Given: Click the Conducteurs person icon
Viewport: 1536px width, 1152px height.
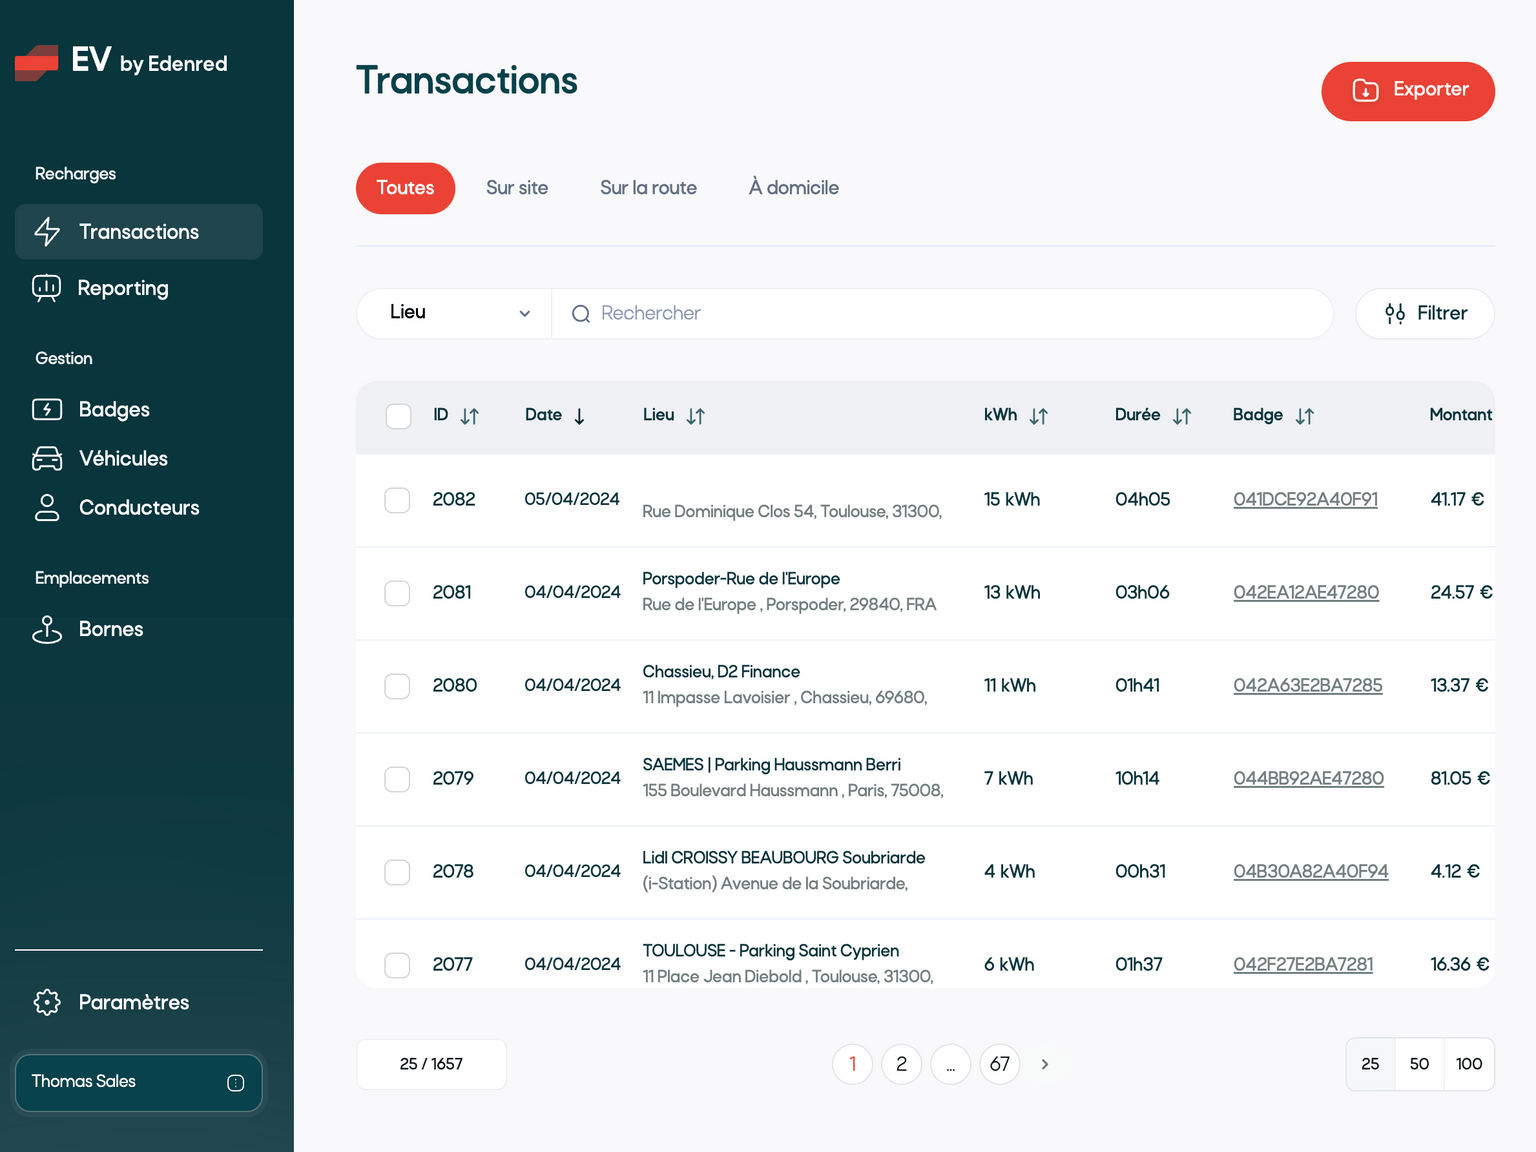Looking at the screenshot, I should tap(47, 507).
